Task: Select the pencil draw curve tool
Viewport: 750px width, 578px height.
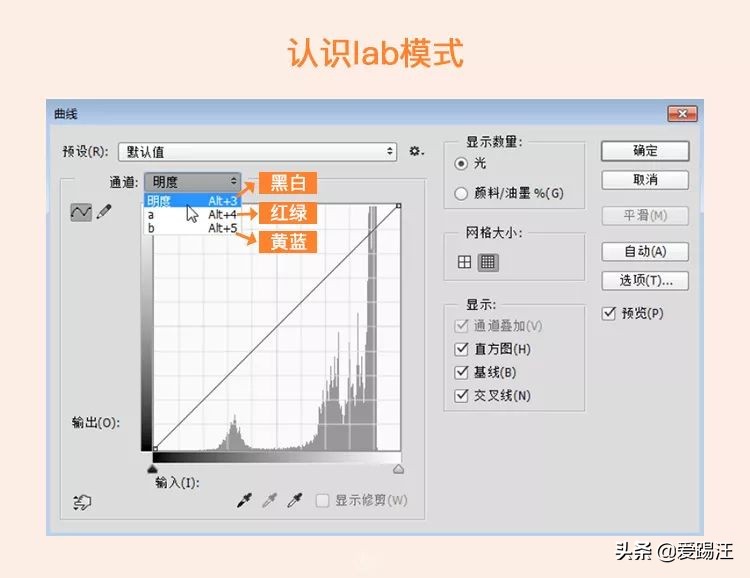Action: [x=104, y=211]
